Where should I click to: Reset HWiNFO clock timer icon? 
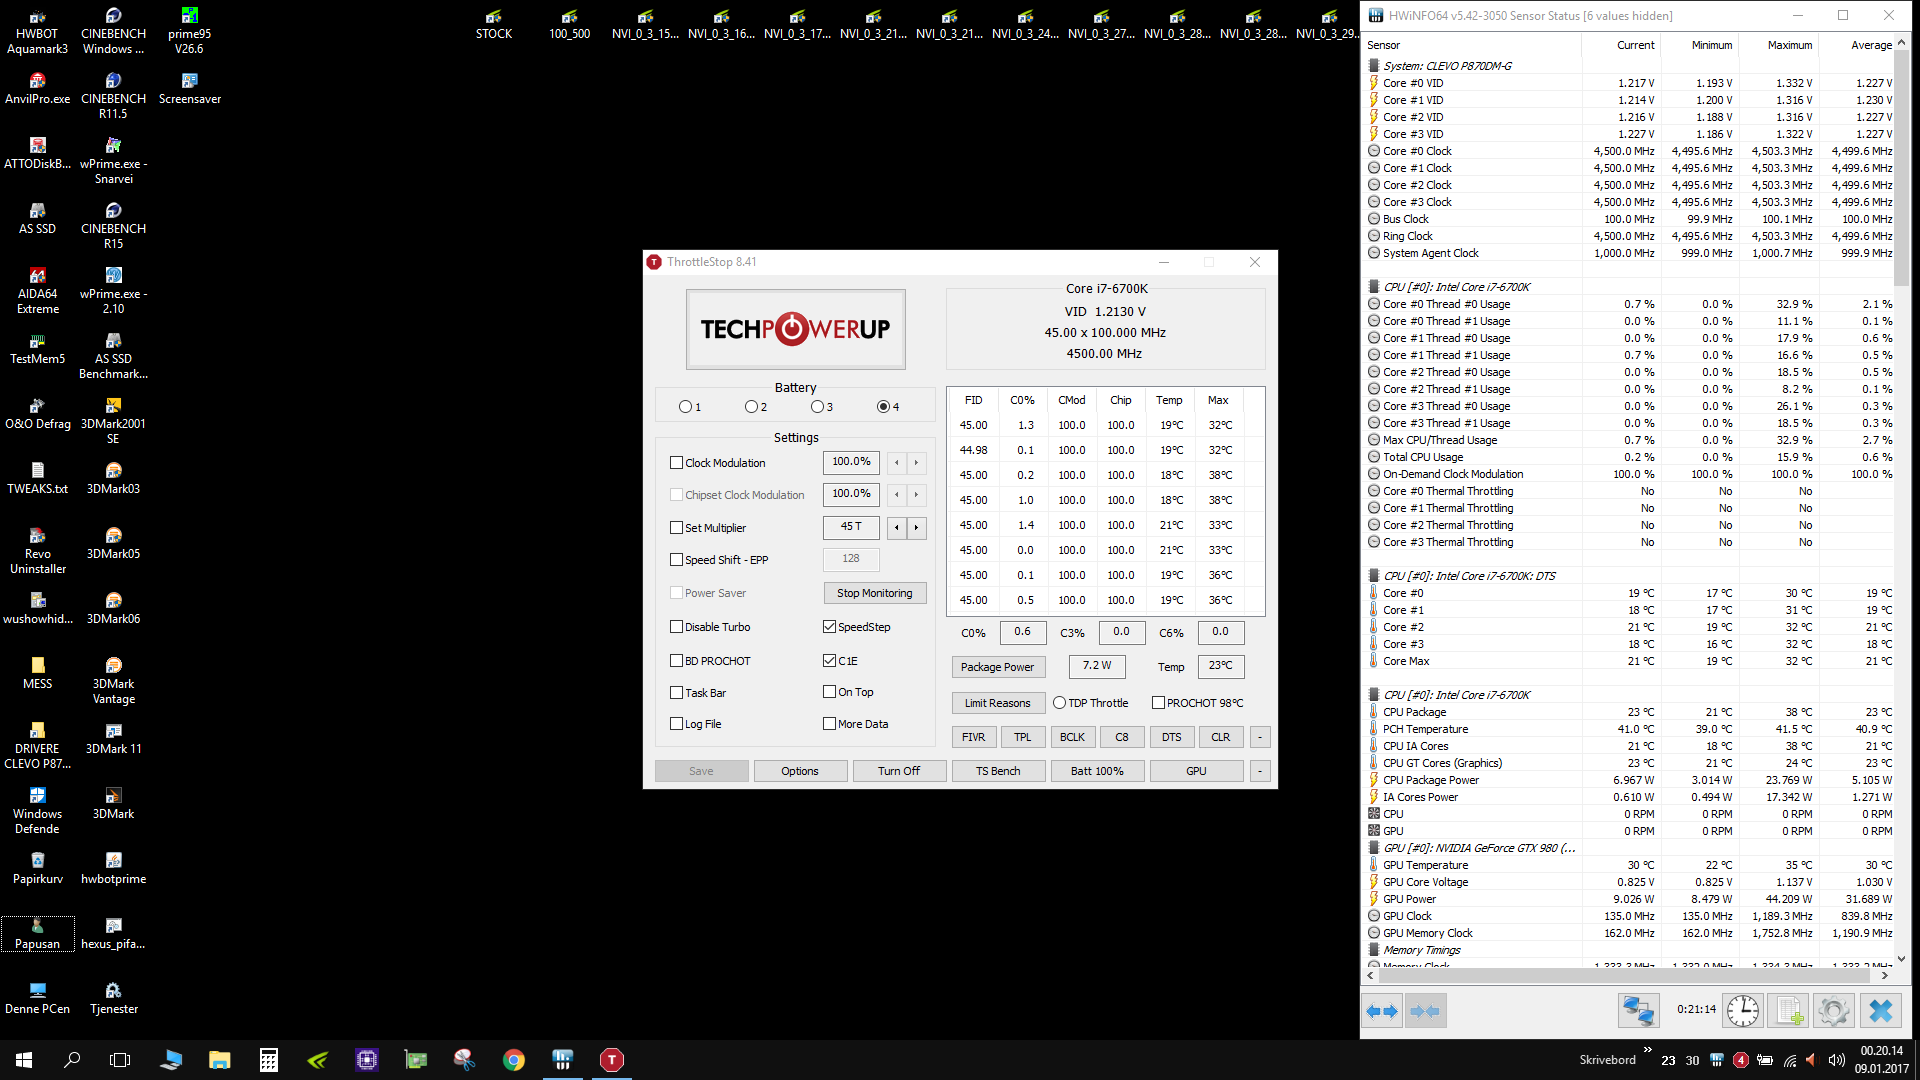tap(1743, 1011)
